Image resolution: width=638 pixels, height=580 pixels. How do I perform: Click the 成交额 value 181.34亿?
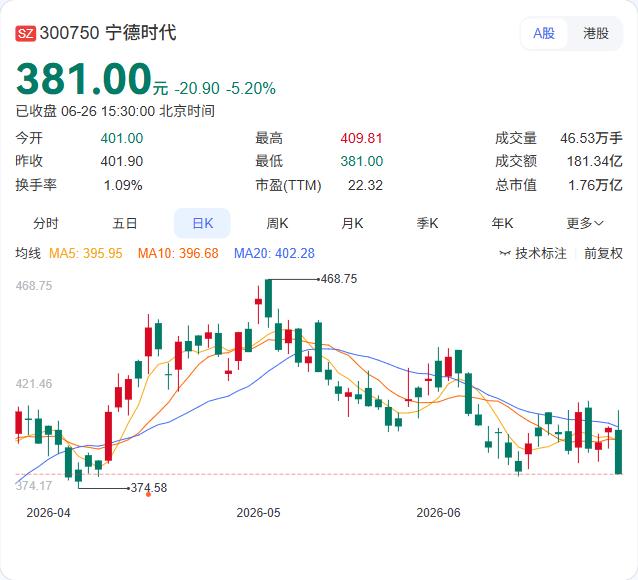point(594,161)
